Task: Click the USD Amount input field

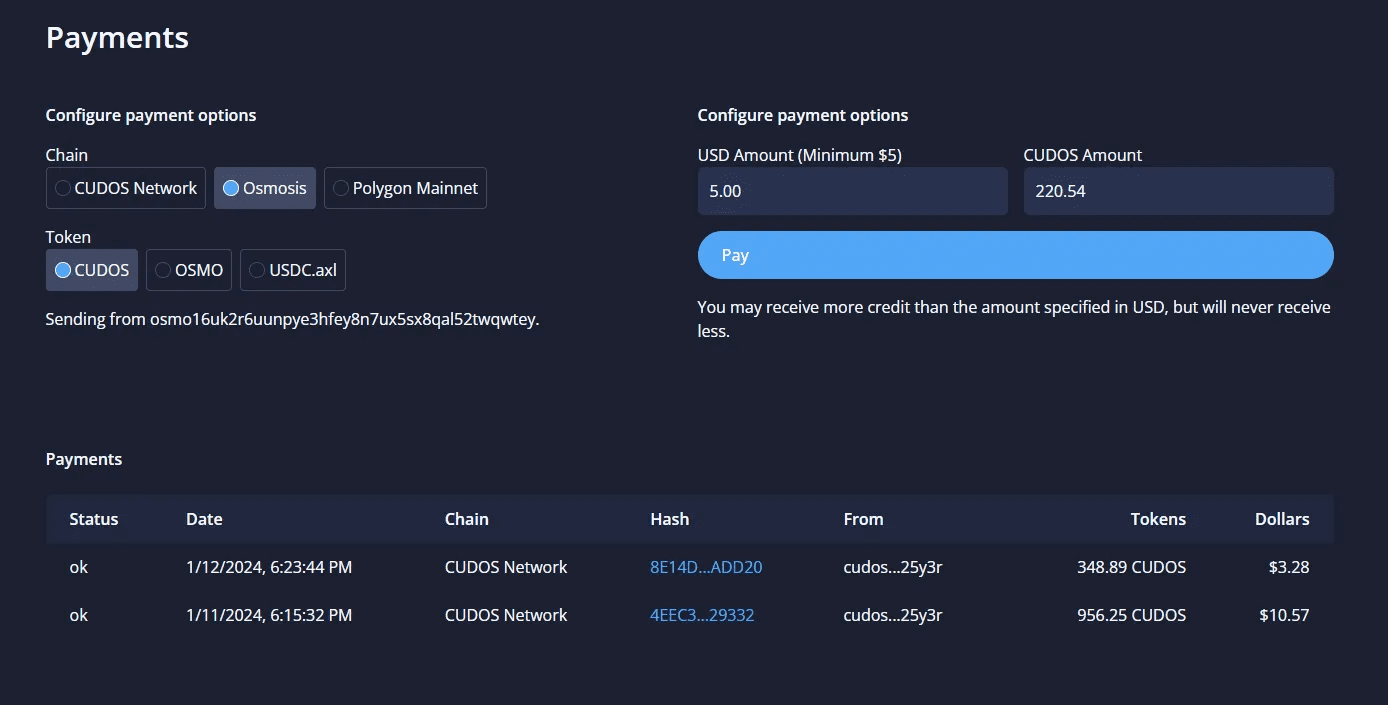Action: click(852, 191)
